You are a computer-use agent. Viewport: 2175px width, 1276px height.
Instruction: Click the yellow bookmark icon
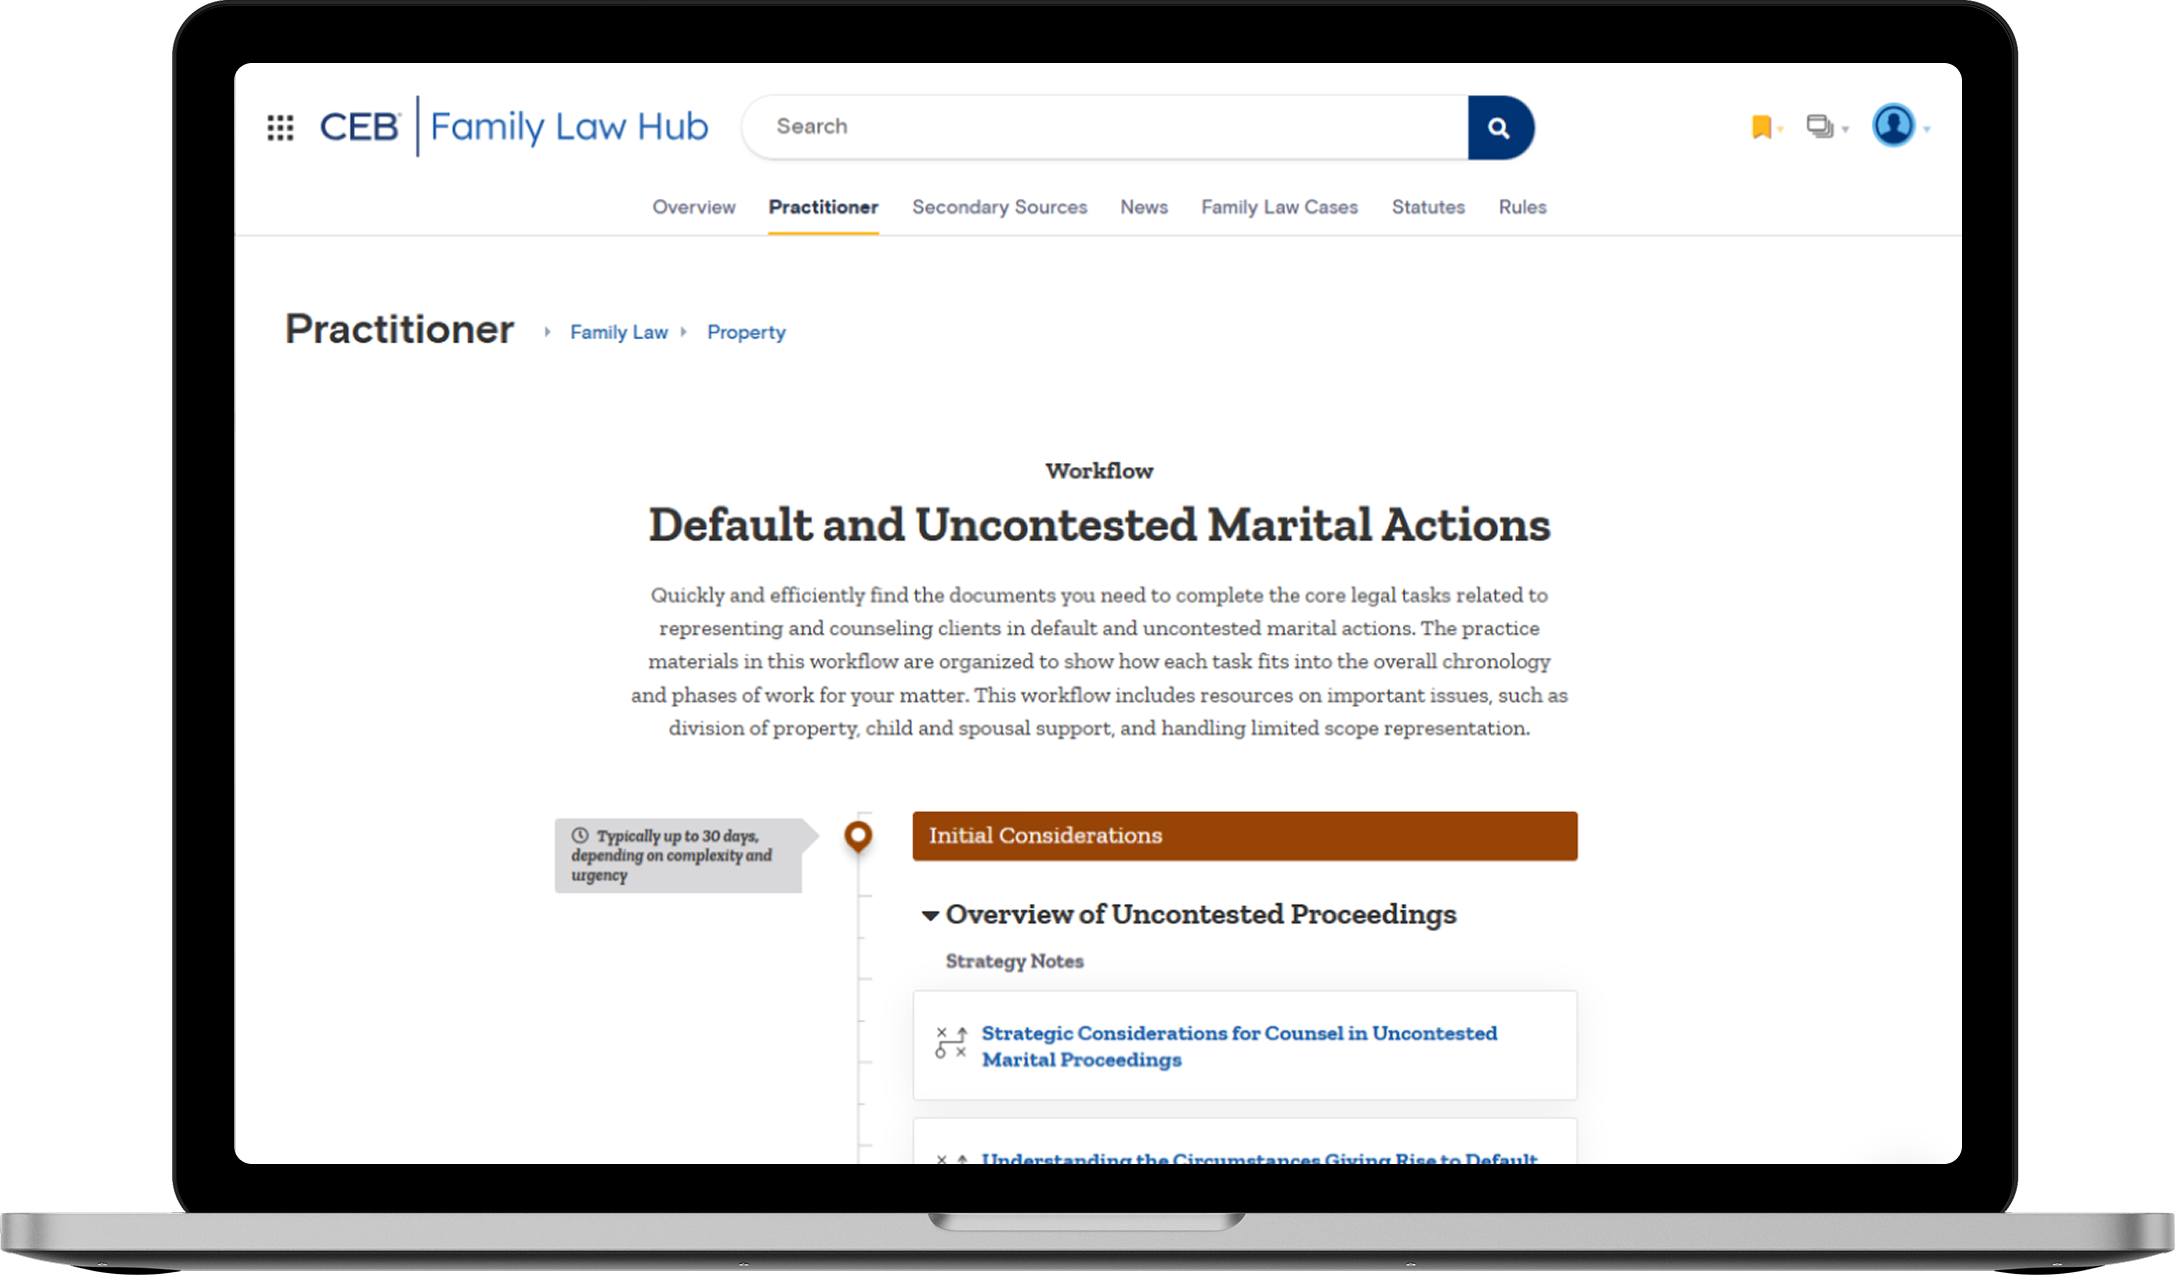click(1761, 127)
